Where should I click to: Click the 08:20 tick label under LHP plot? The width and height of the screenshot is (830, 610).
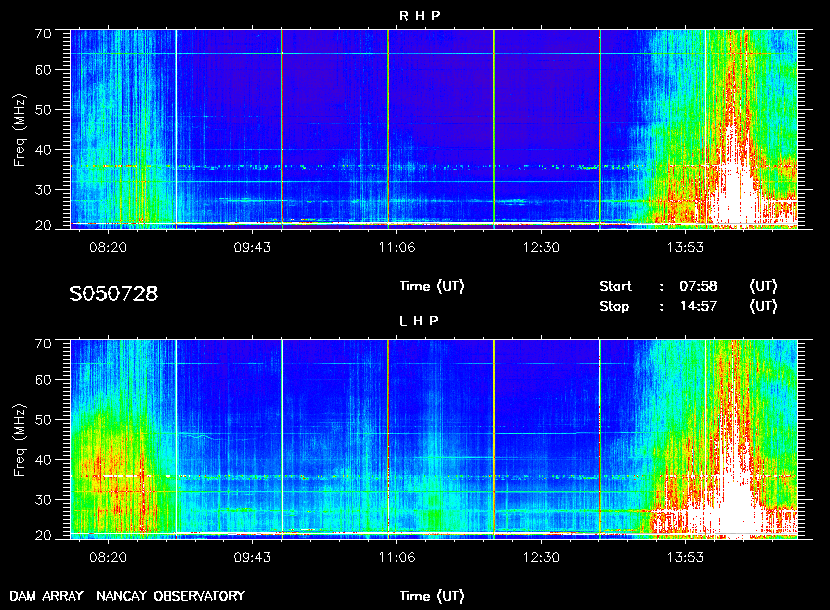[x=108, y=558]
